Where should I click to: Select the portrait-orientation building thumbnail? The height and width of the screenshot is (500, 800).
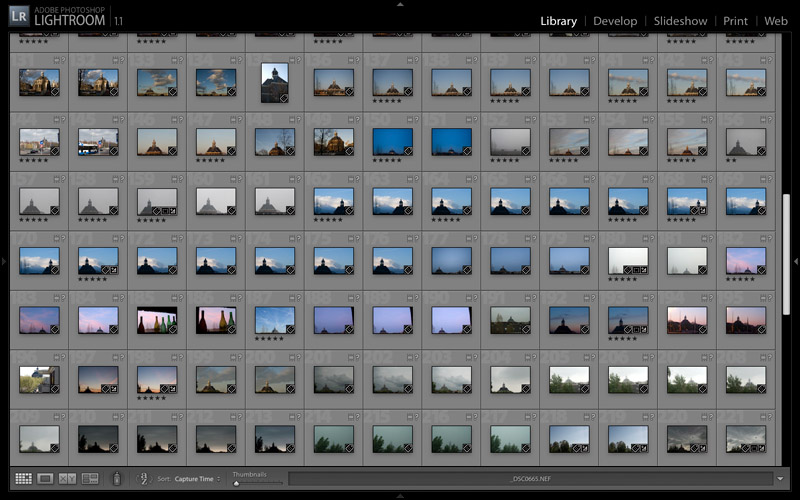(x=274, y=82)
